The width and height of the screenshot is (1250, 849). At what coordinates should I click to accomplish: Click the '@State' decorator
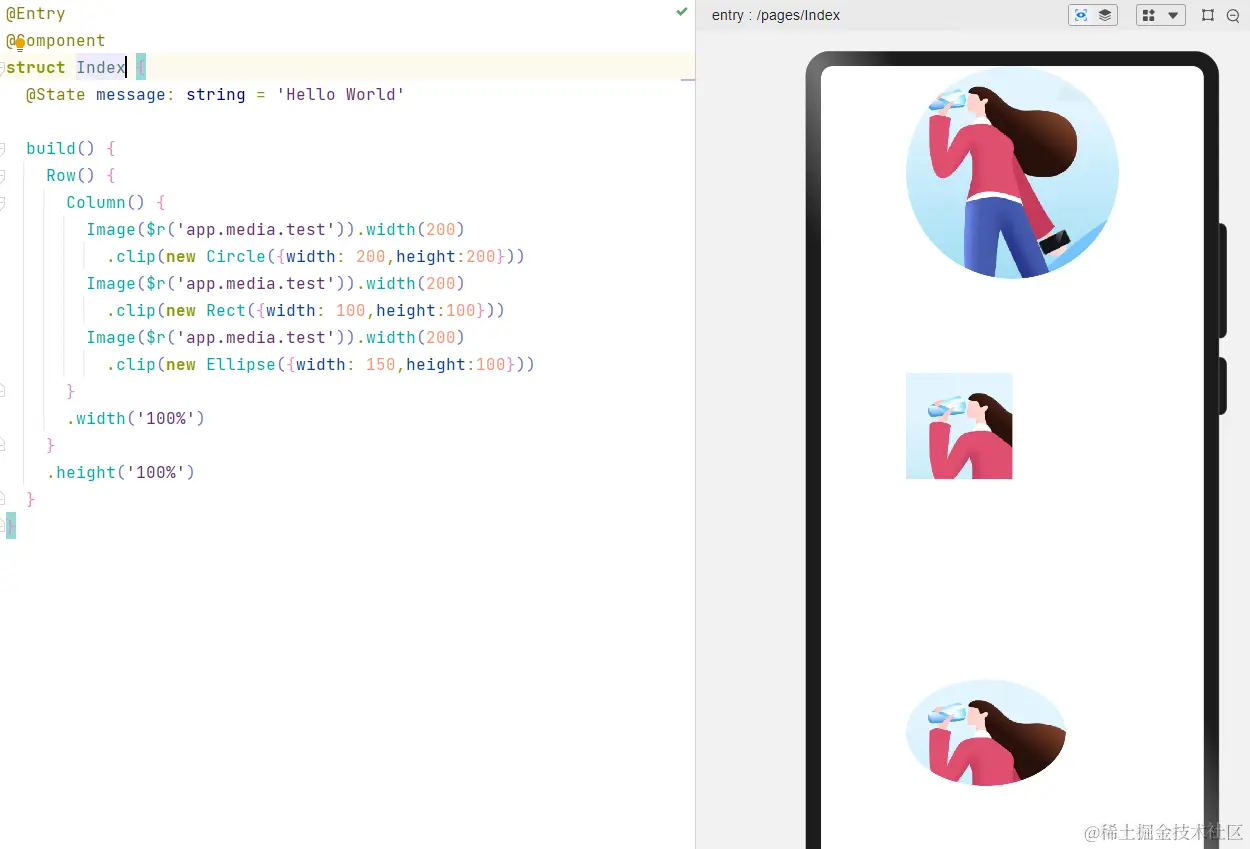[56, 95]
